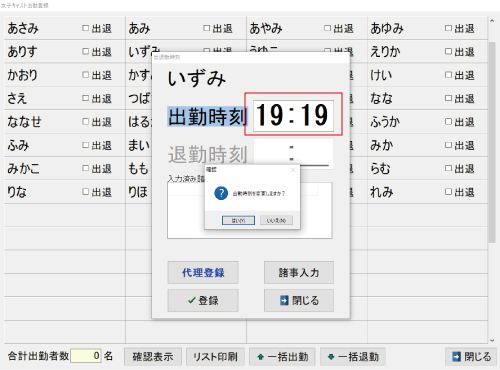Image resolution: width=500 pixels, height=370 pixels.
Task: Close the confirmation dialog with its X
Action: tap(293, 170)
